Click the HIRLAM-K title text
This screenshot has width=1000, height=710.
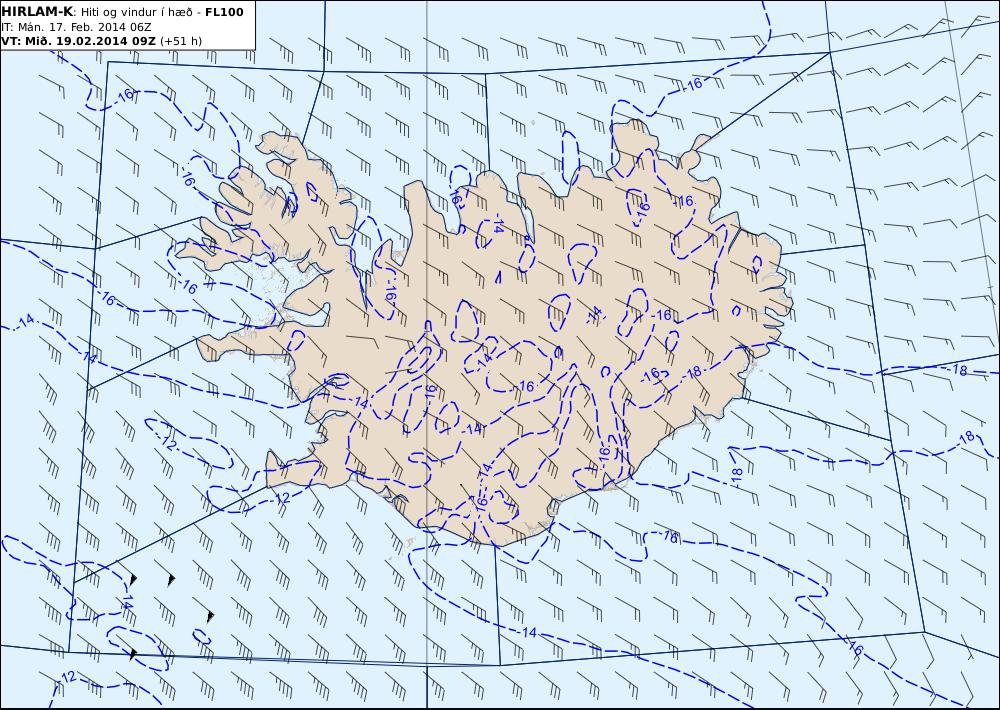click(38, 12)
